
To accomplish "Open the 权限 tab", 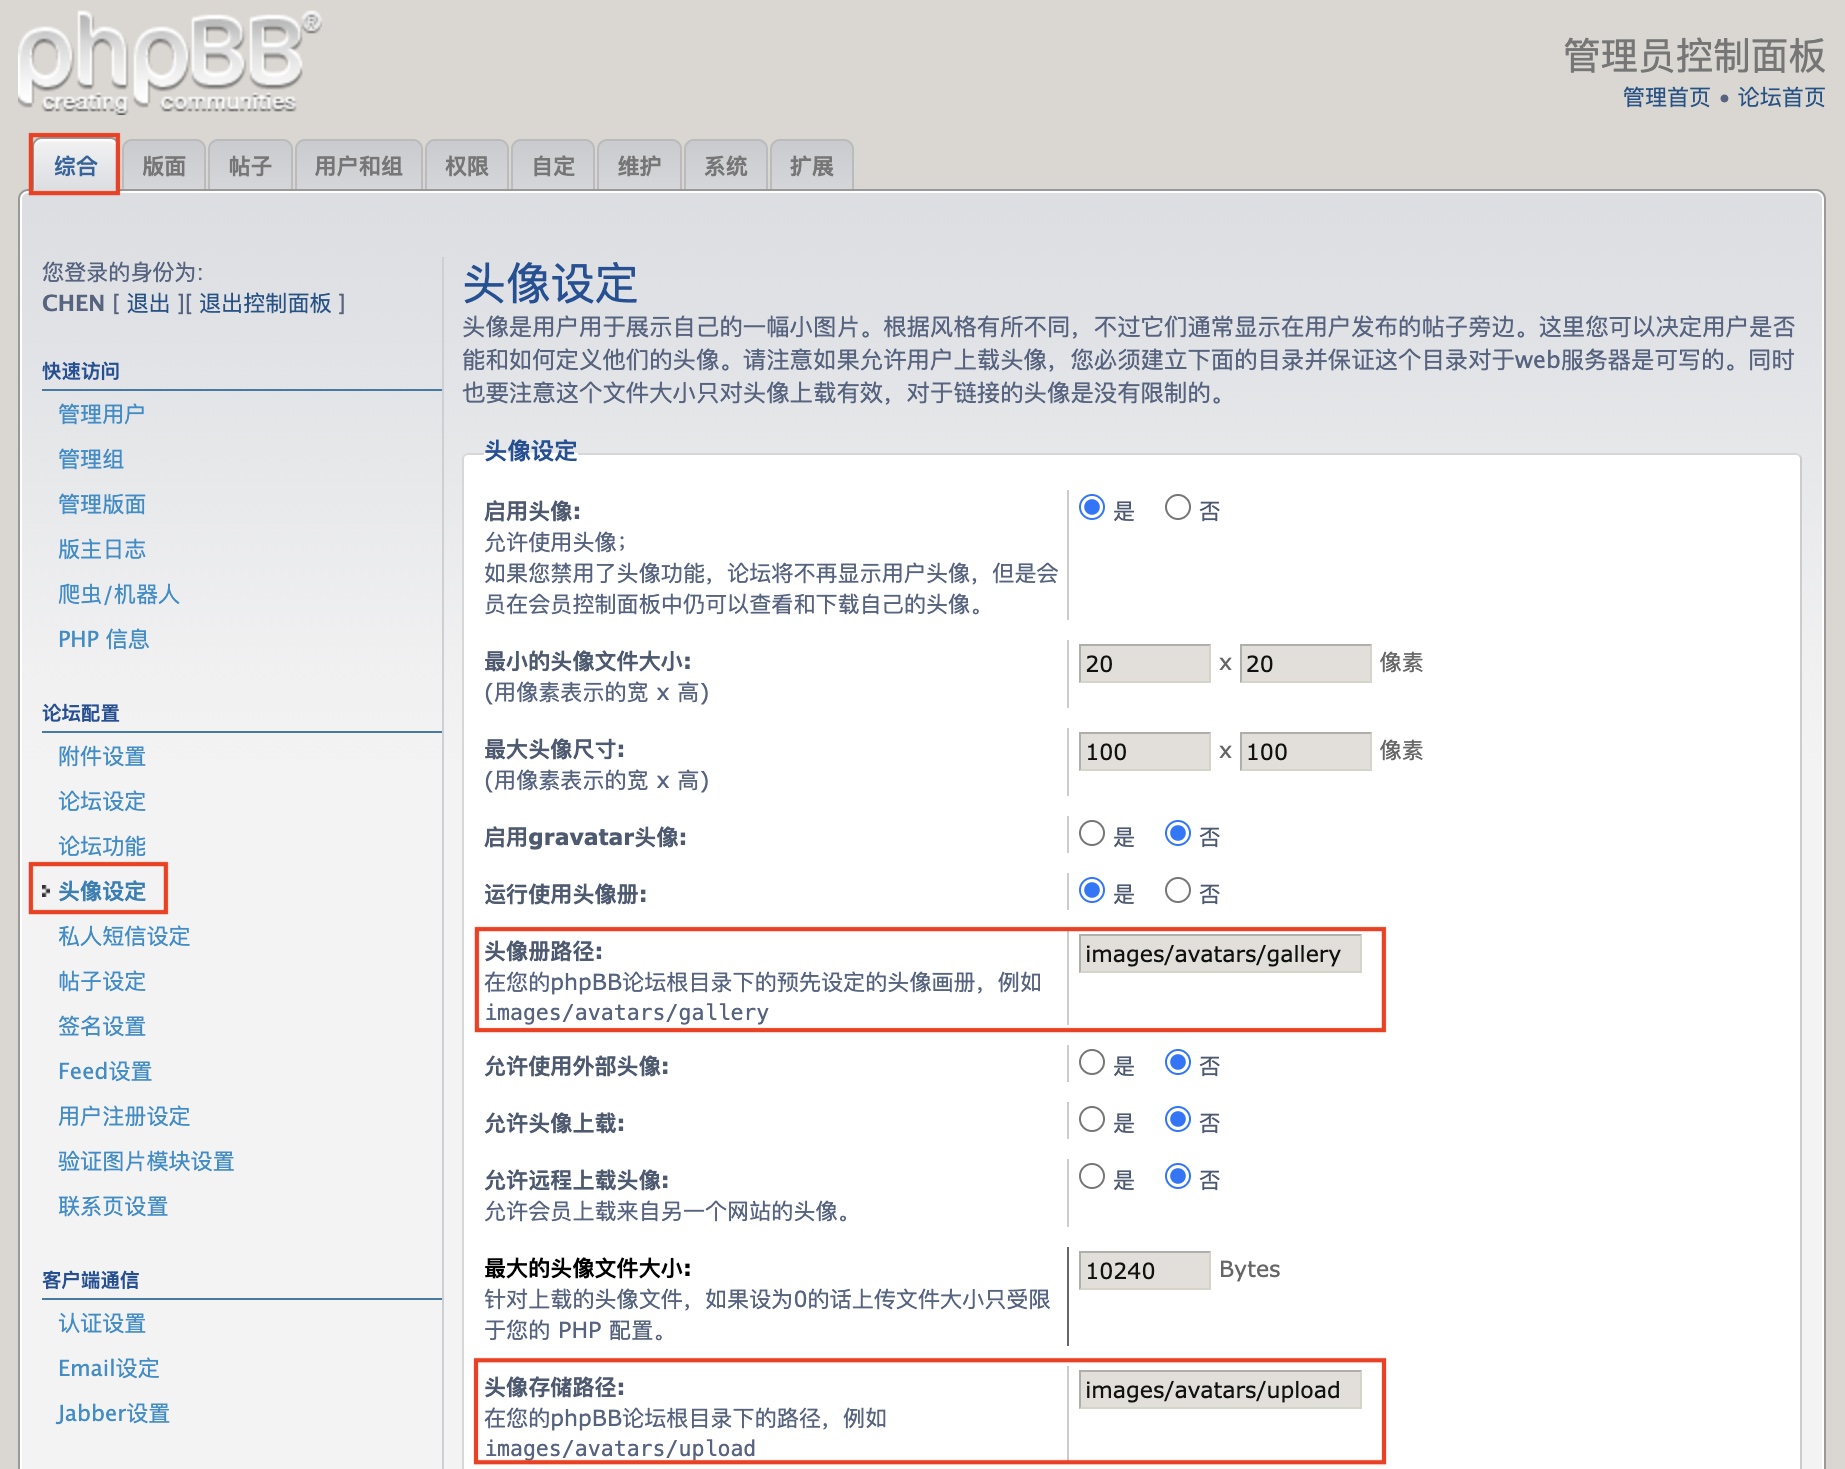I will click(466, 166).
